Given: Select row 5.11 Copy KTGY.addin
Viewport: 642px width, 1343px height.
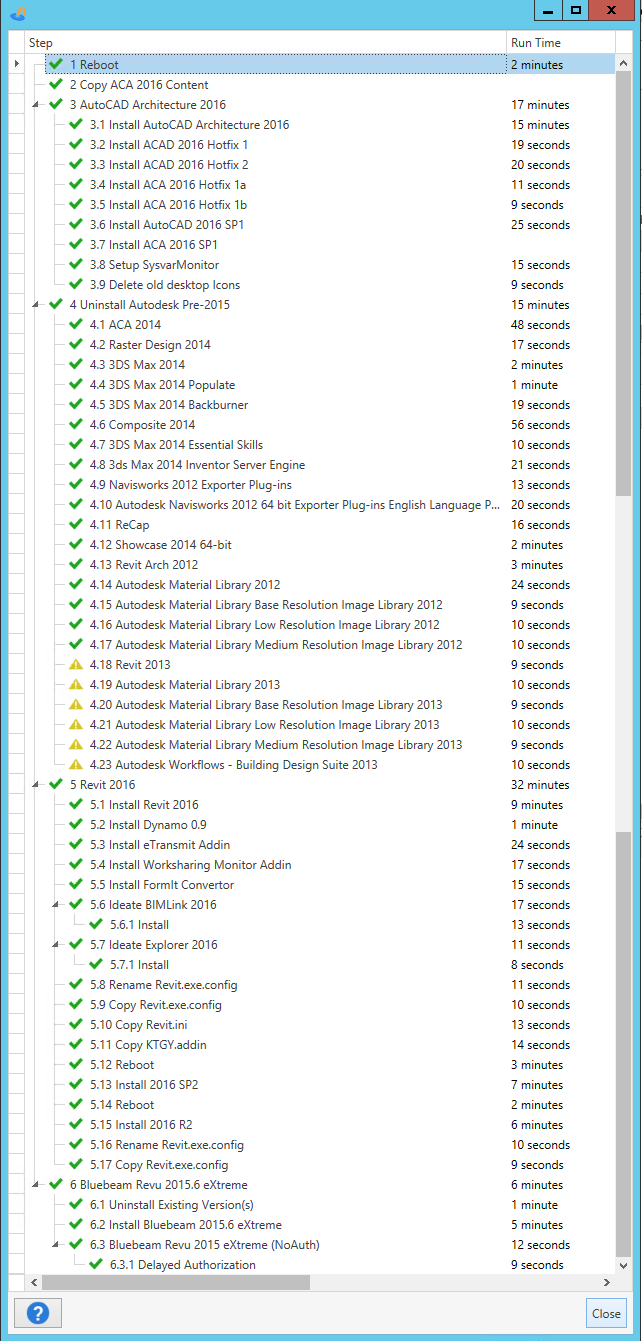Looking at the screenshot, I should click(320, 1045).
